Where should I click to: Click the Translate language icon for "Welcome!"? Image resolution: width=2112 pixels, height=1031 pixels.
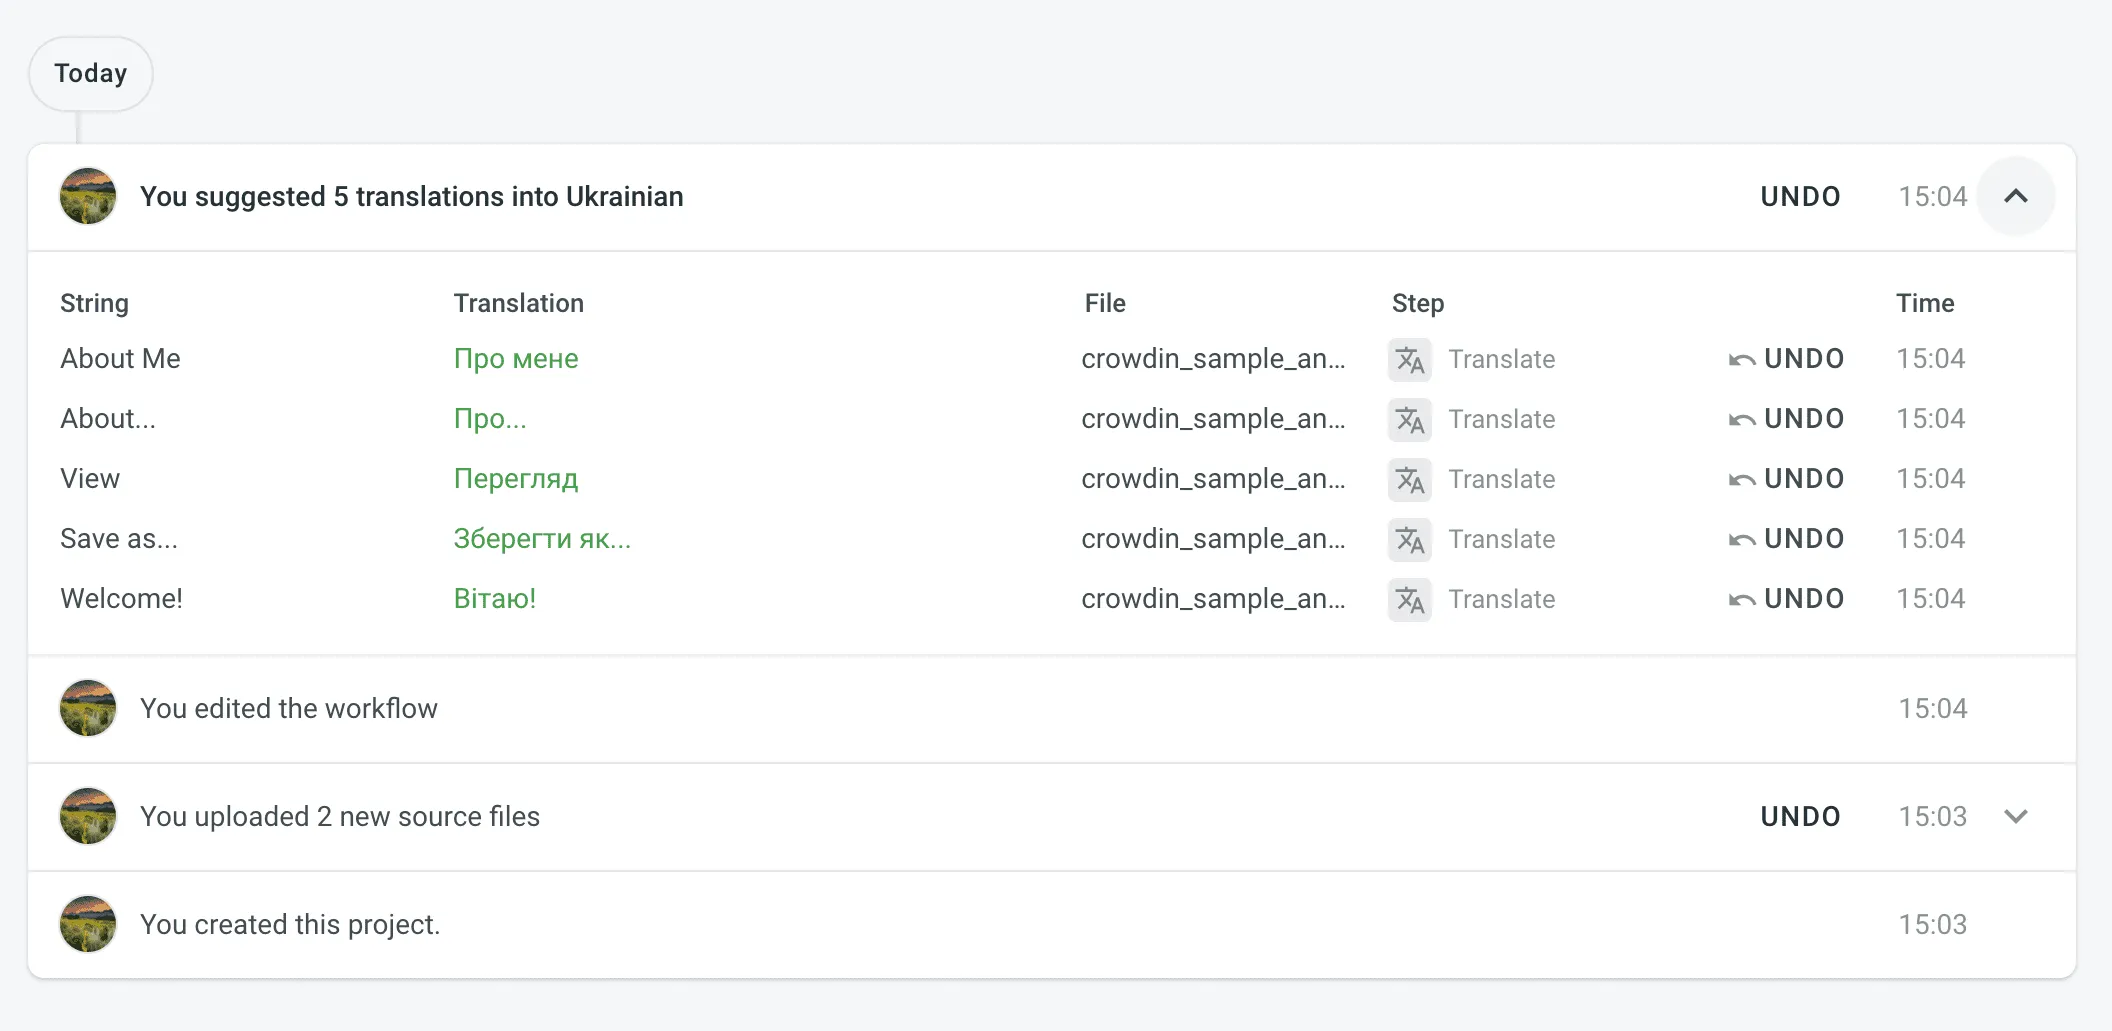(x=1409, y=599)
